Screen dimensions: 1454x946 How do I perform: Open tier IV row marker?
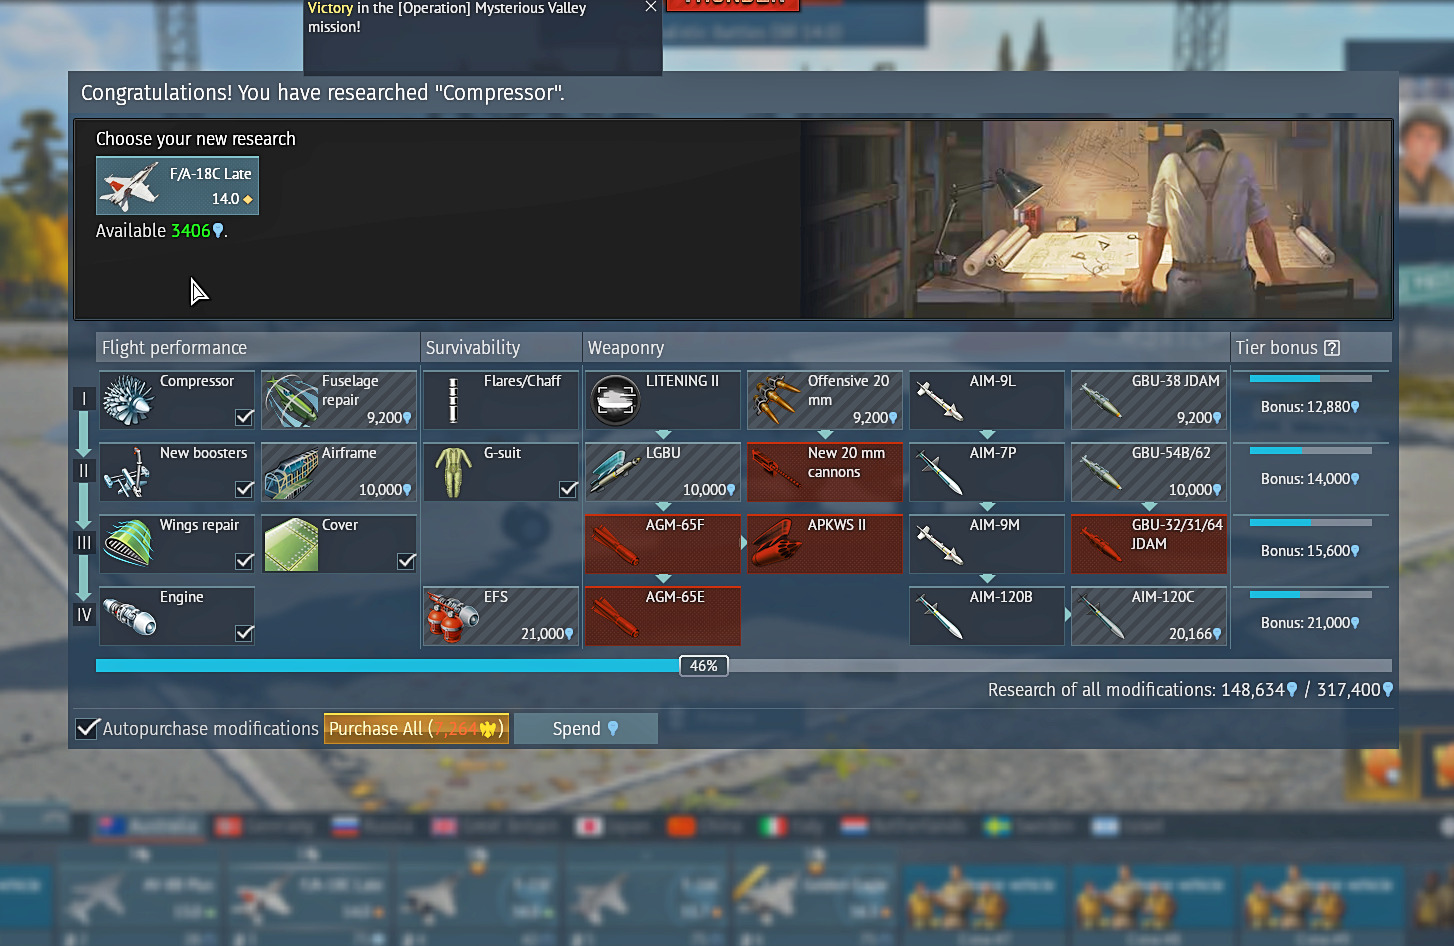(84, 615)
